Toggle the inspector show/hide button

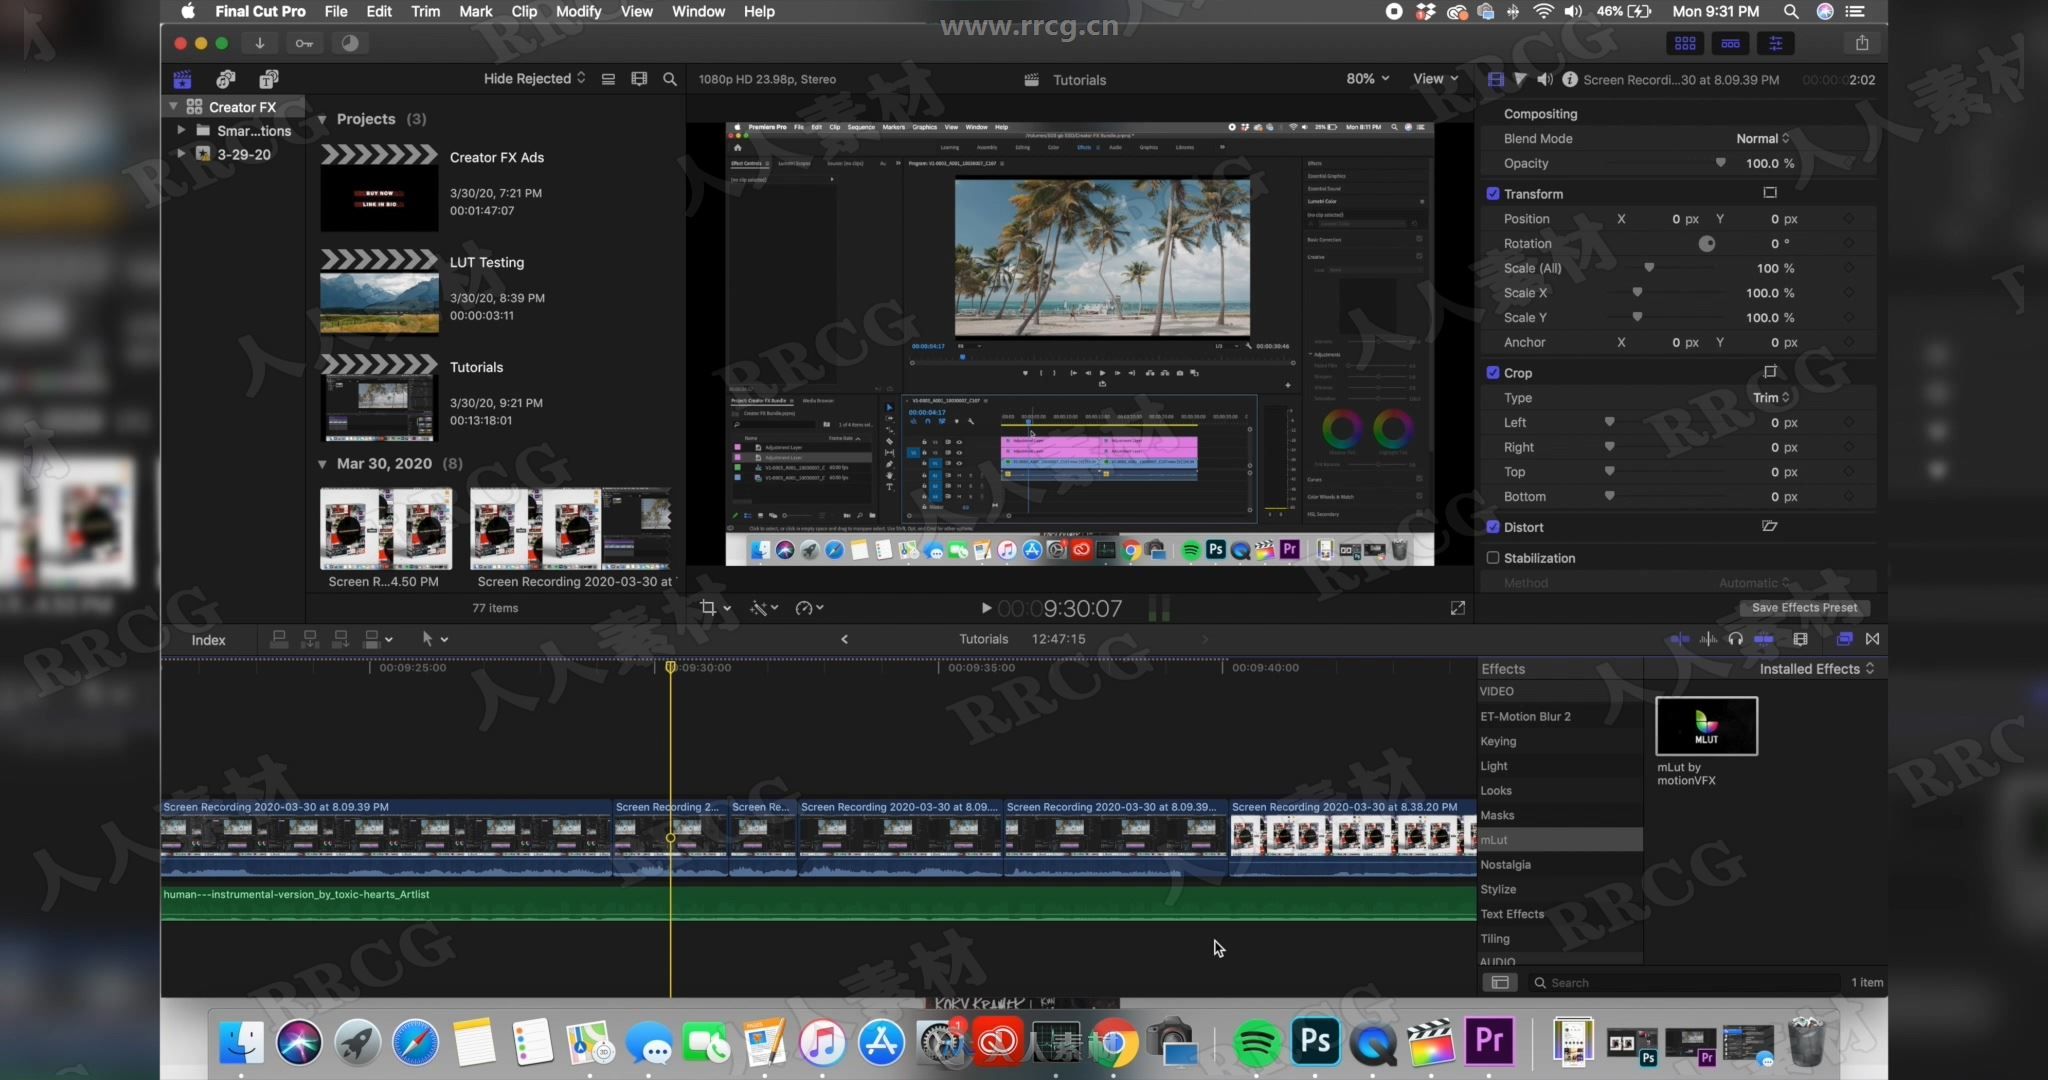tap(1776, 43)
